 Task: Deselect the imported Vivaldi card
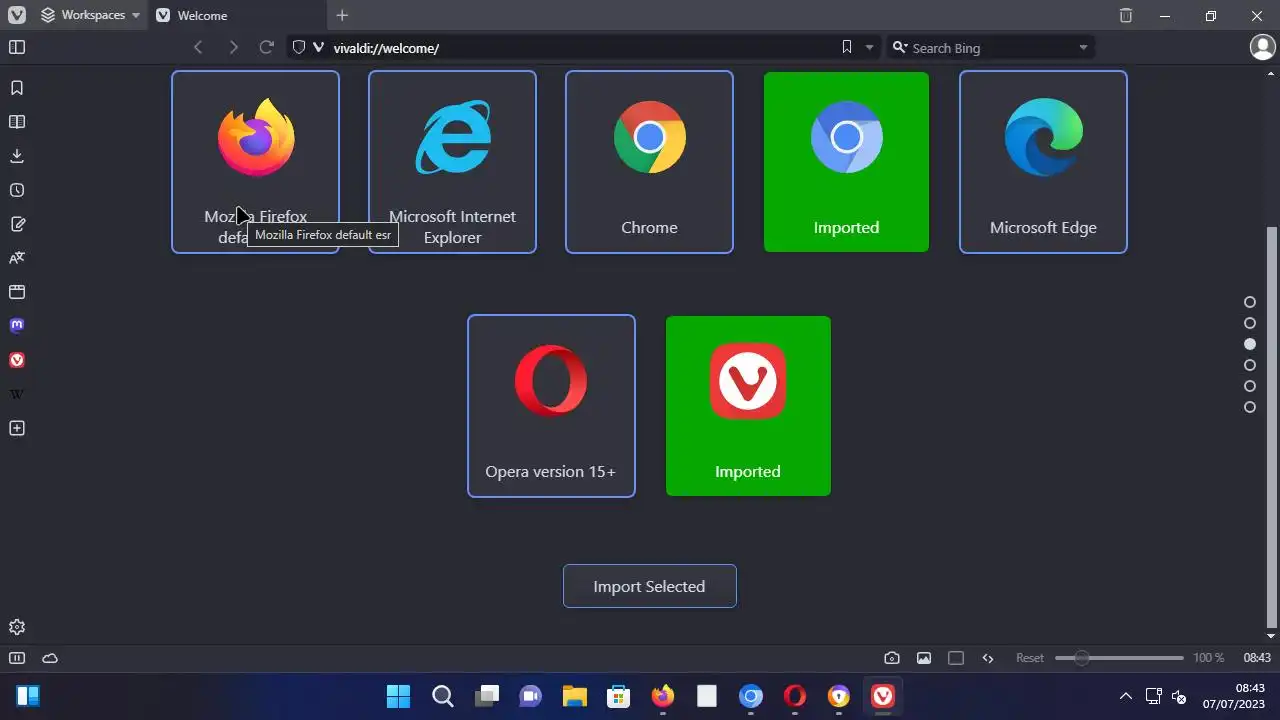coord(748,406)
